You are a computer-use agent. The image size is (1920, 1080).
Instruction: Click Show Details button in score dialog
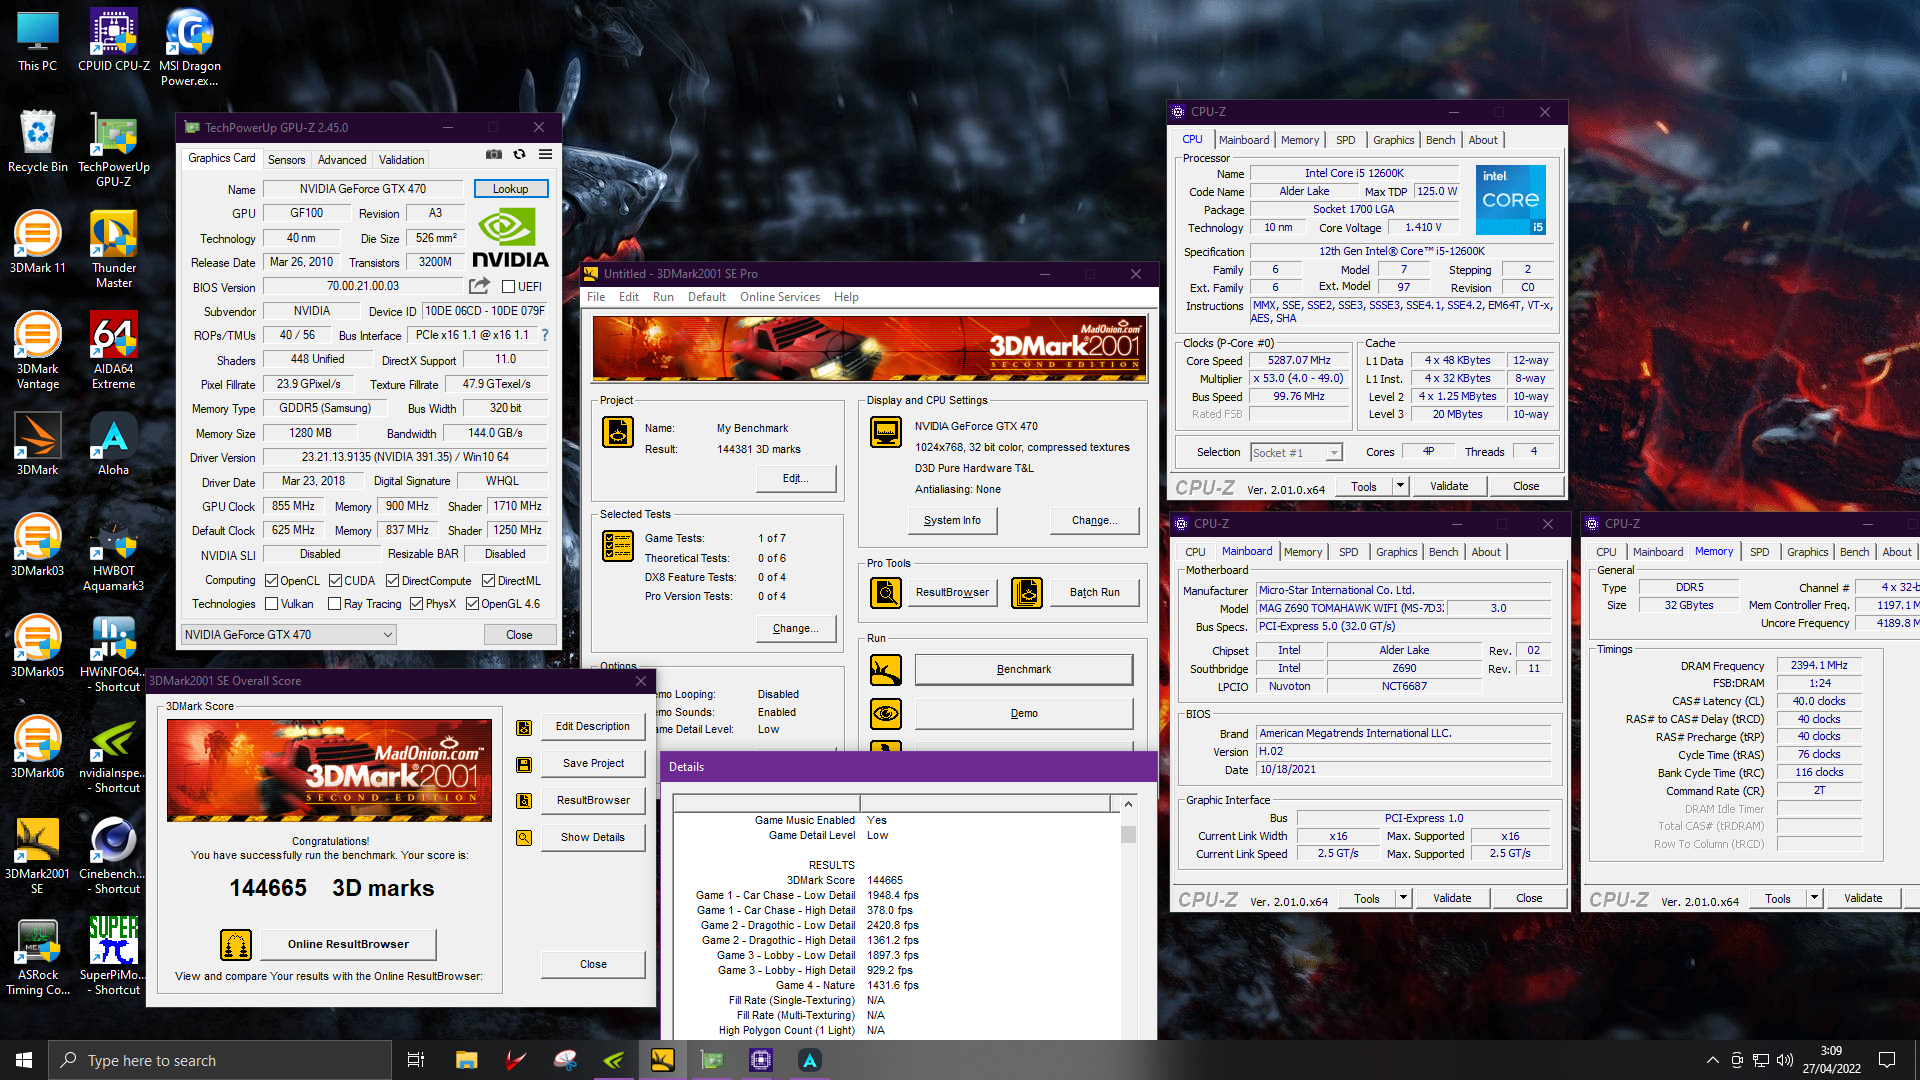(x=593, y=838)
